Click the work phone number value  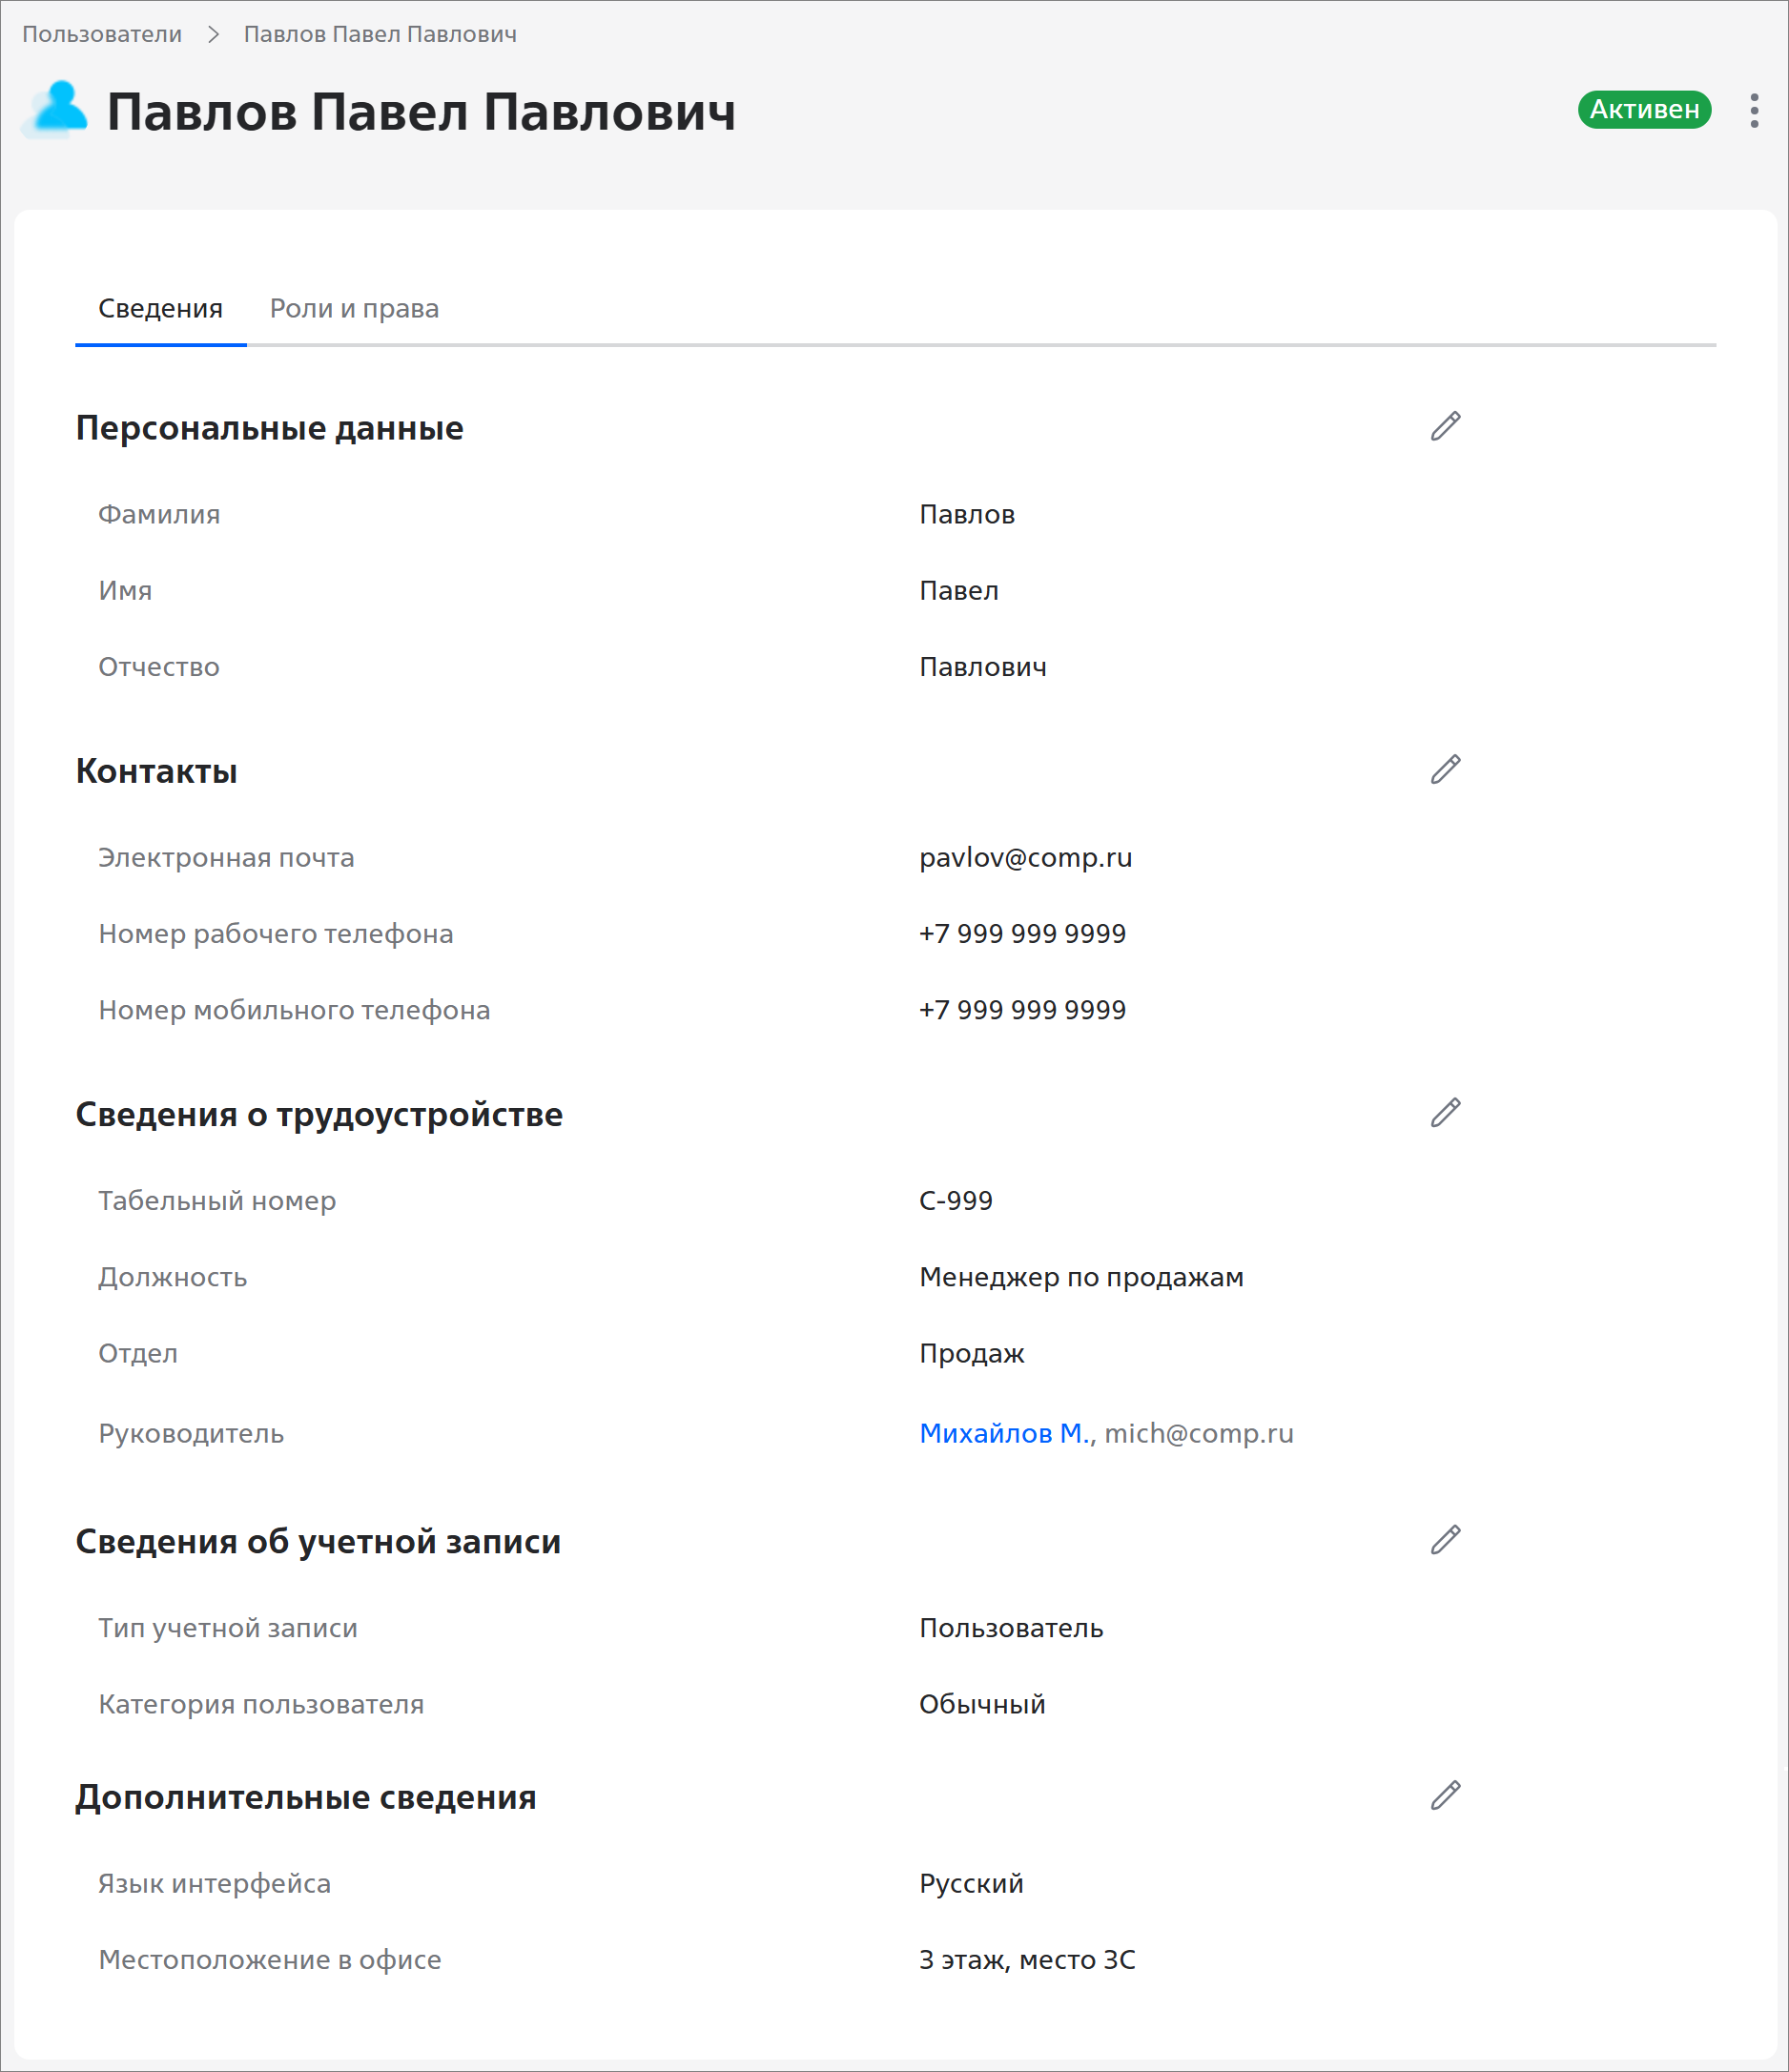click(x=1022, y=933)
